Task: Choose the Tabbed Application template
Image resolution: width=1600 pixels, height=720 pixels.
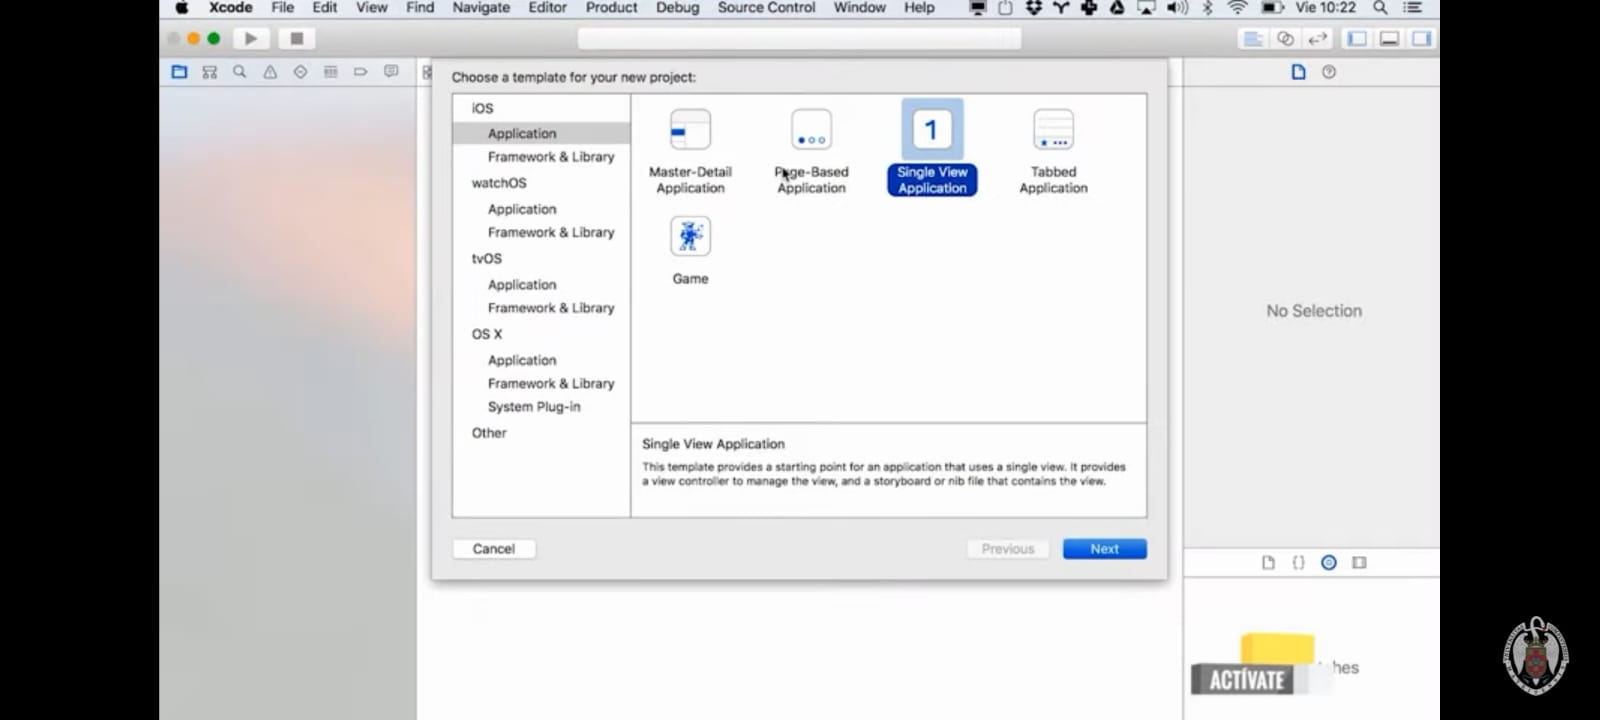Action: 1053,150
